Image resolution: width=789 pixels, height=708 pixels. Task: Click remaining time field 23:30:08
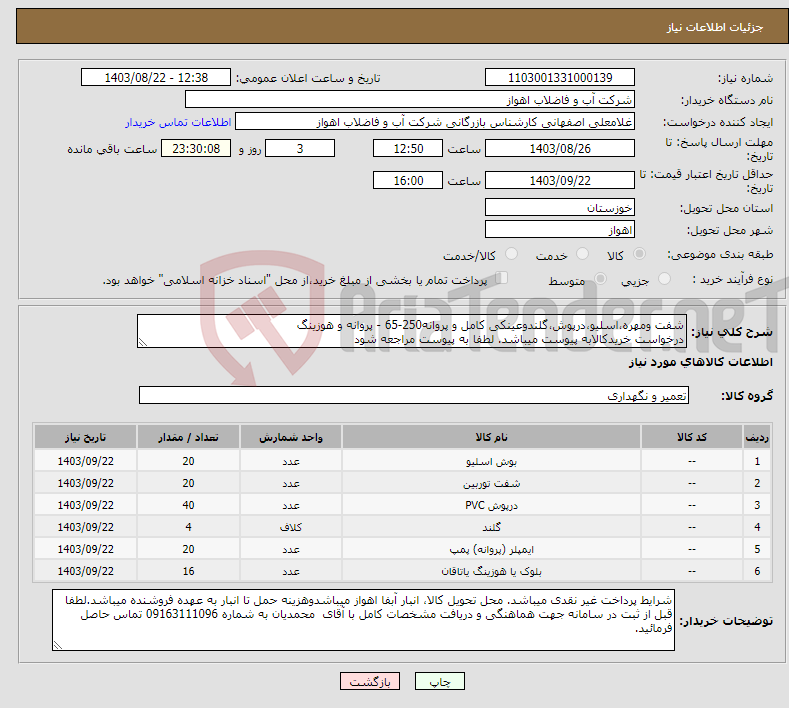point(196,148)
